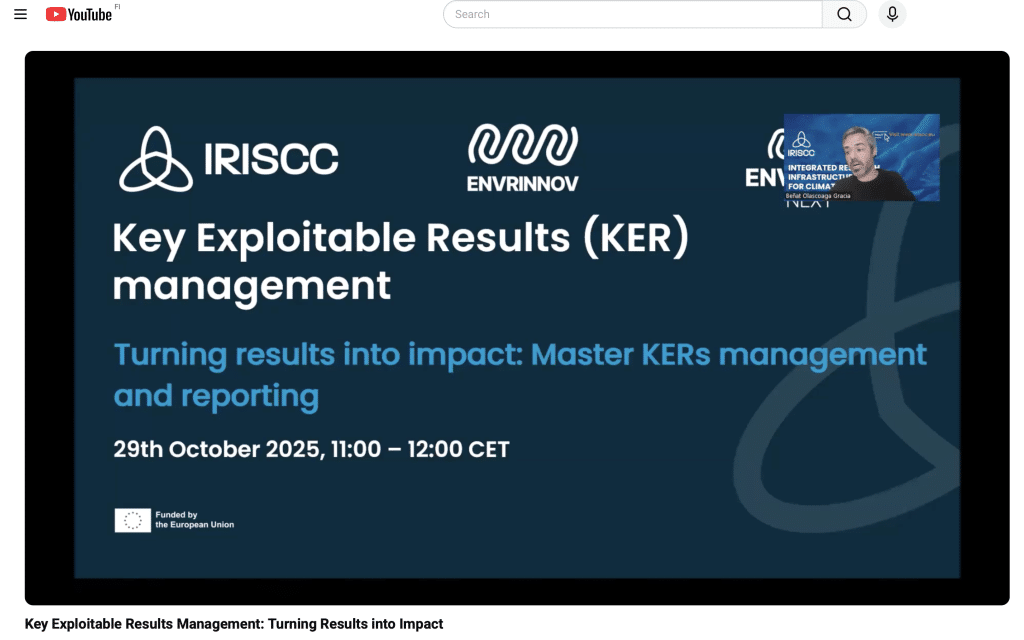
Task: Click the blue 'Turning results into impact' subtitle
Action: (520, 355)
